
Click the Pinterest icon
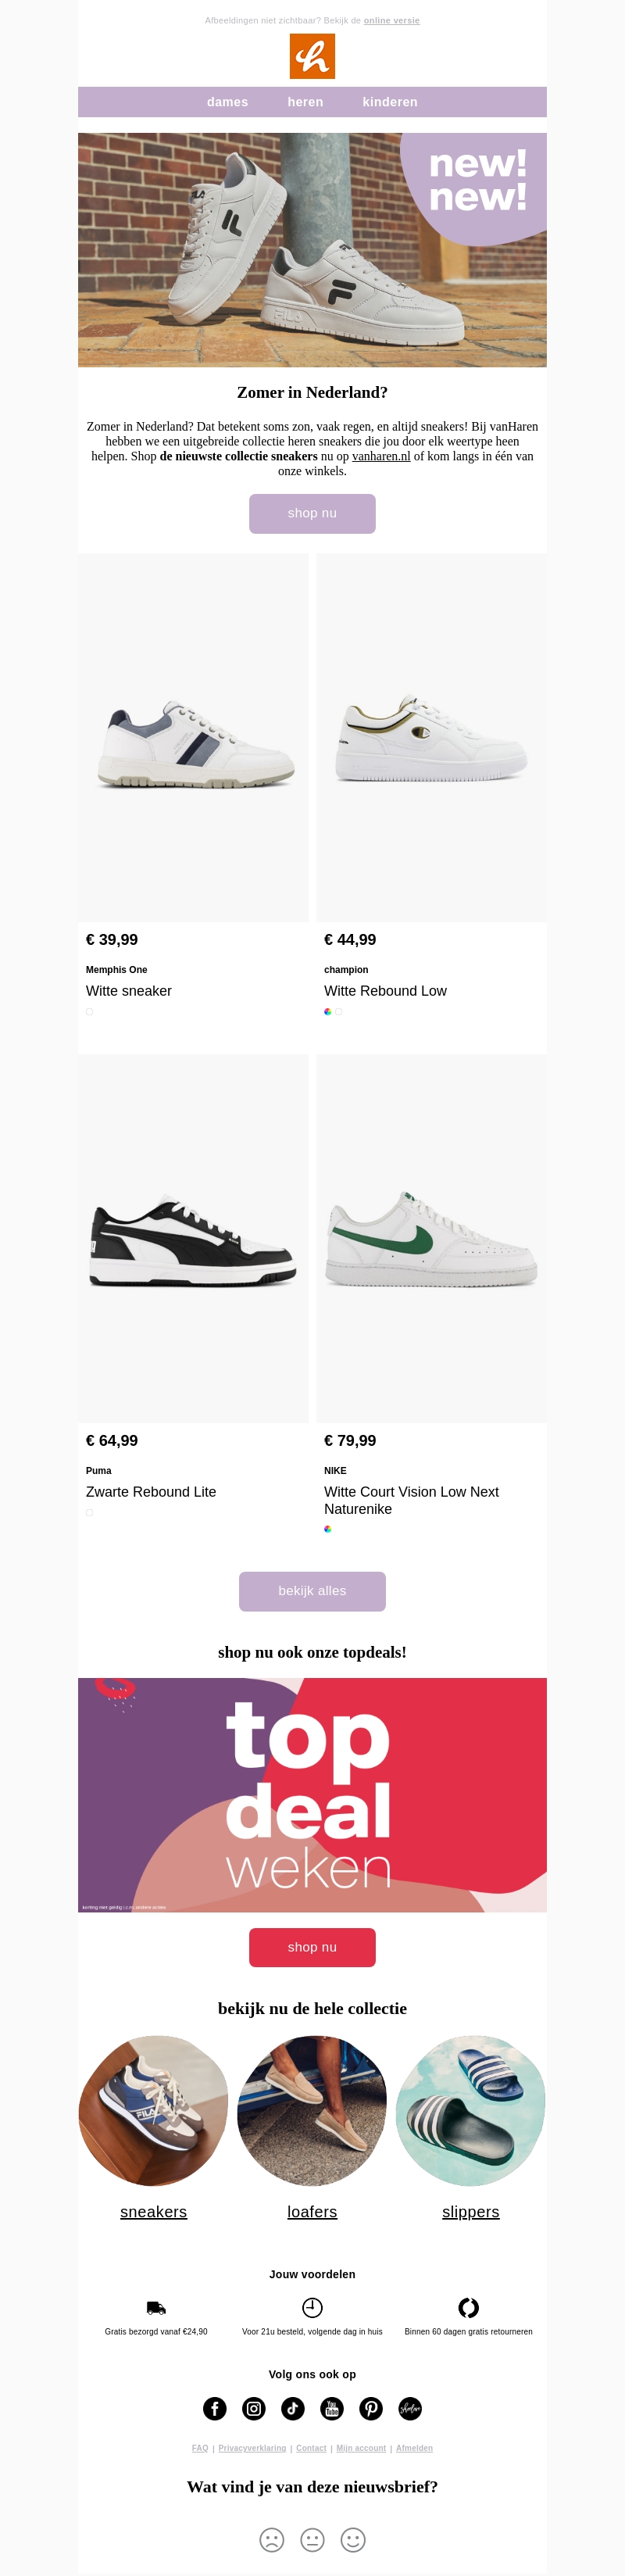coord(371,2408)
